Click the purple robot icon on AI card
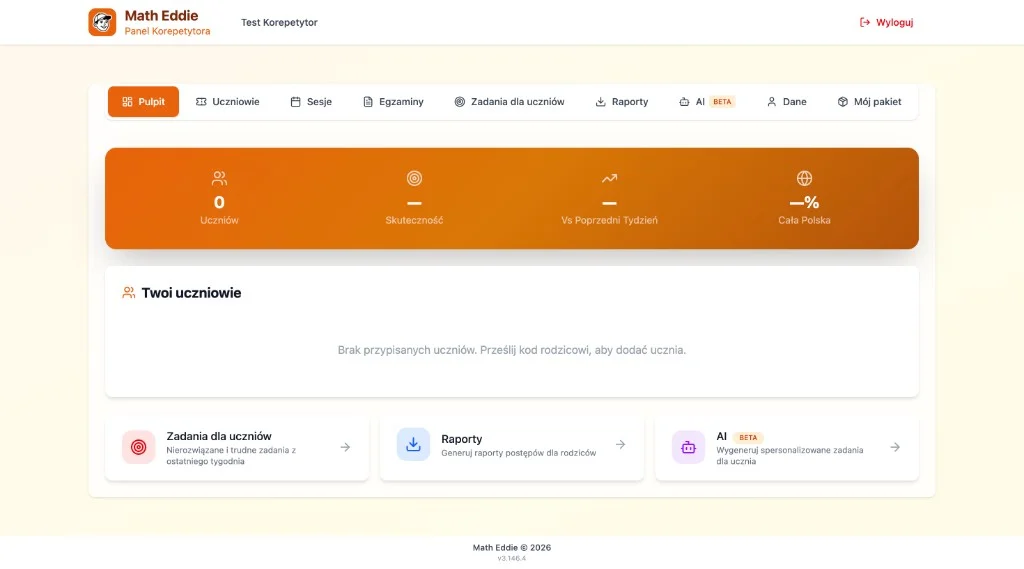 coord(688,447)
